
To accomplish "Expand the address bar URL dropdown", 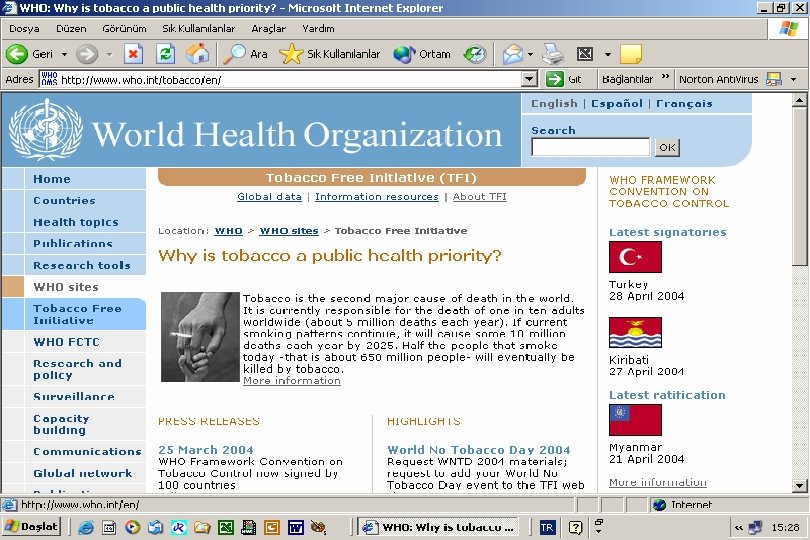I will click(x=529, y=79).
